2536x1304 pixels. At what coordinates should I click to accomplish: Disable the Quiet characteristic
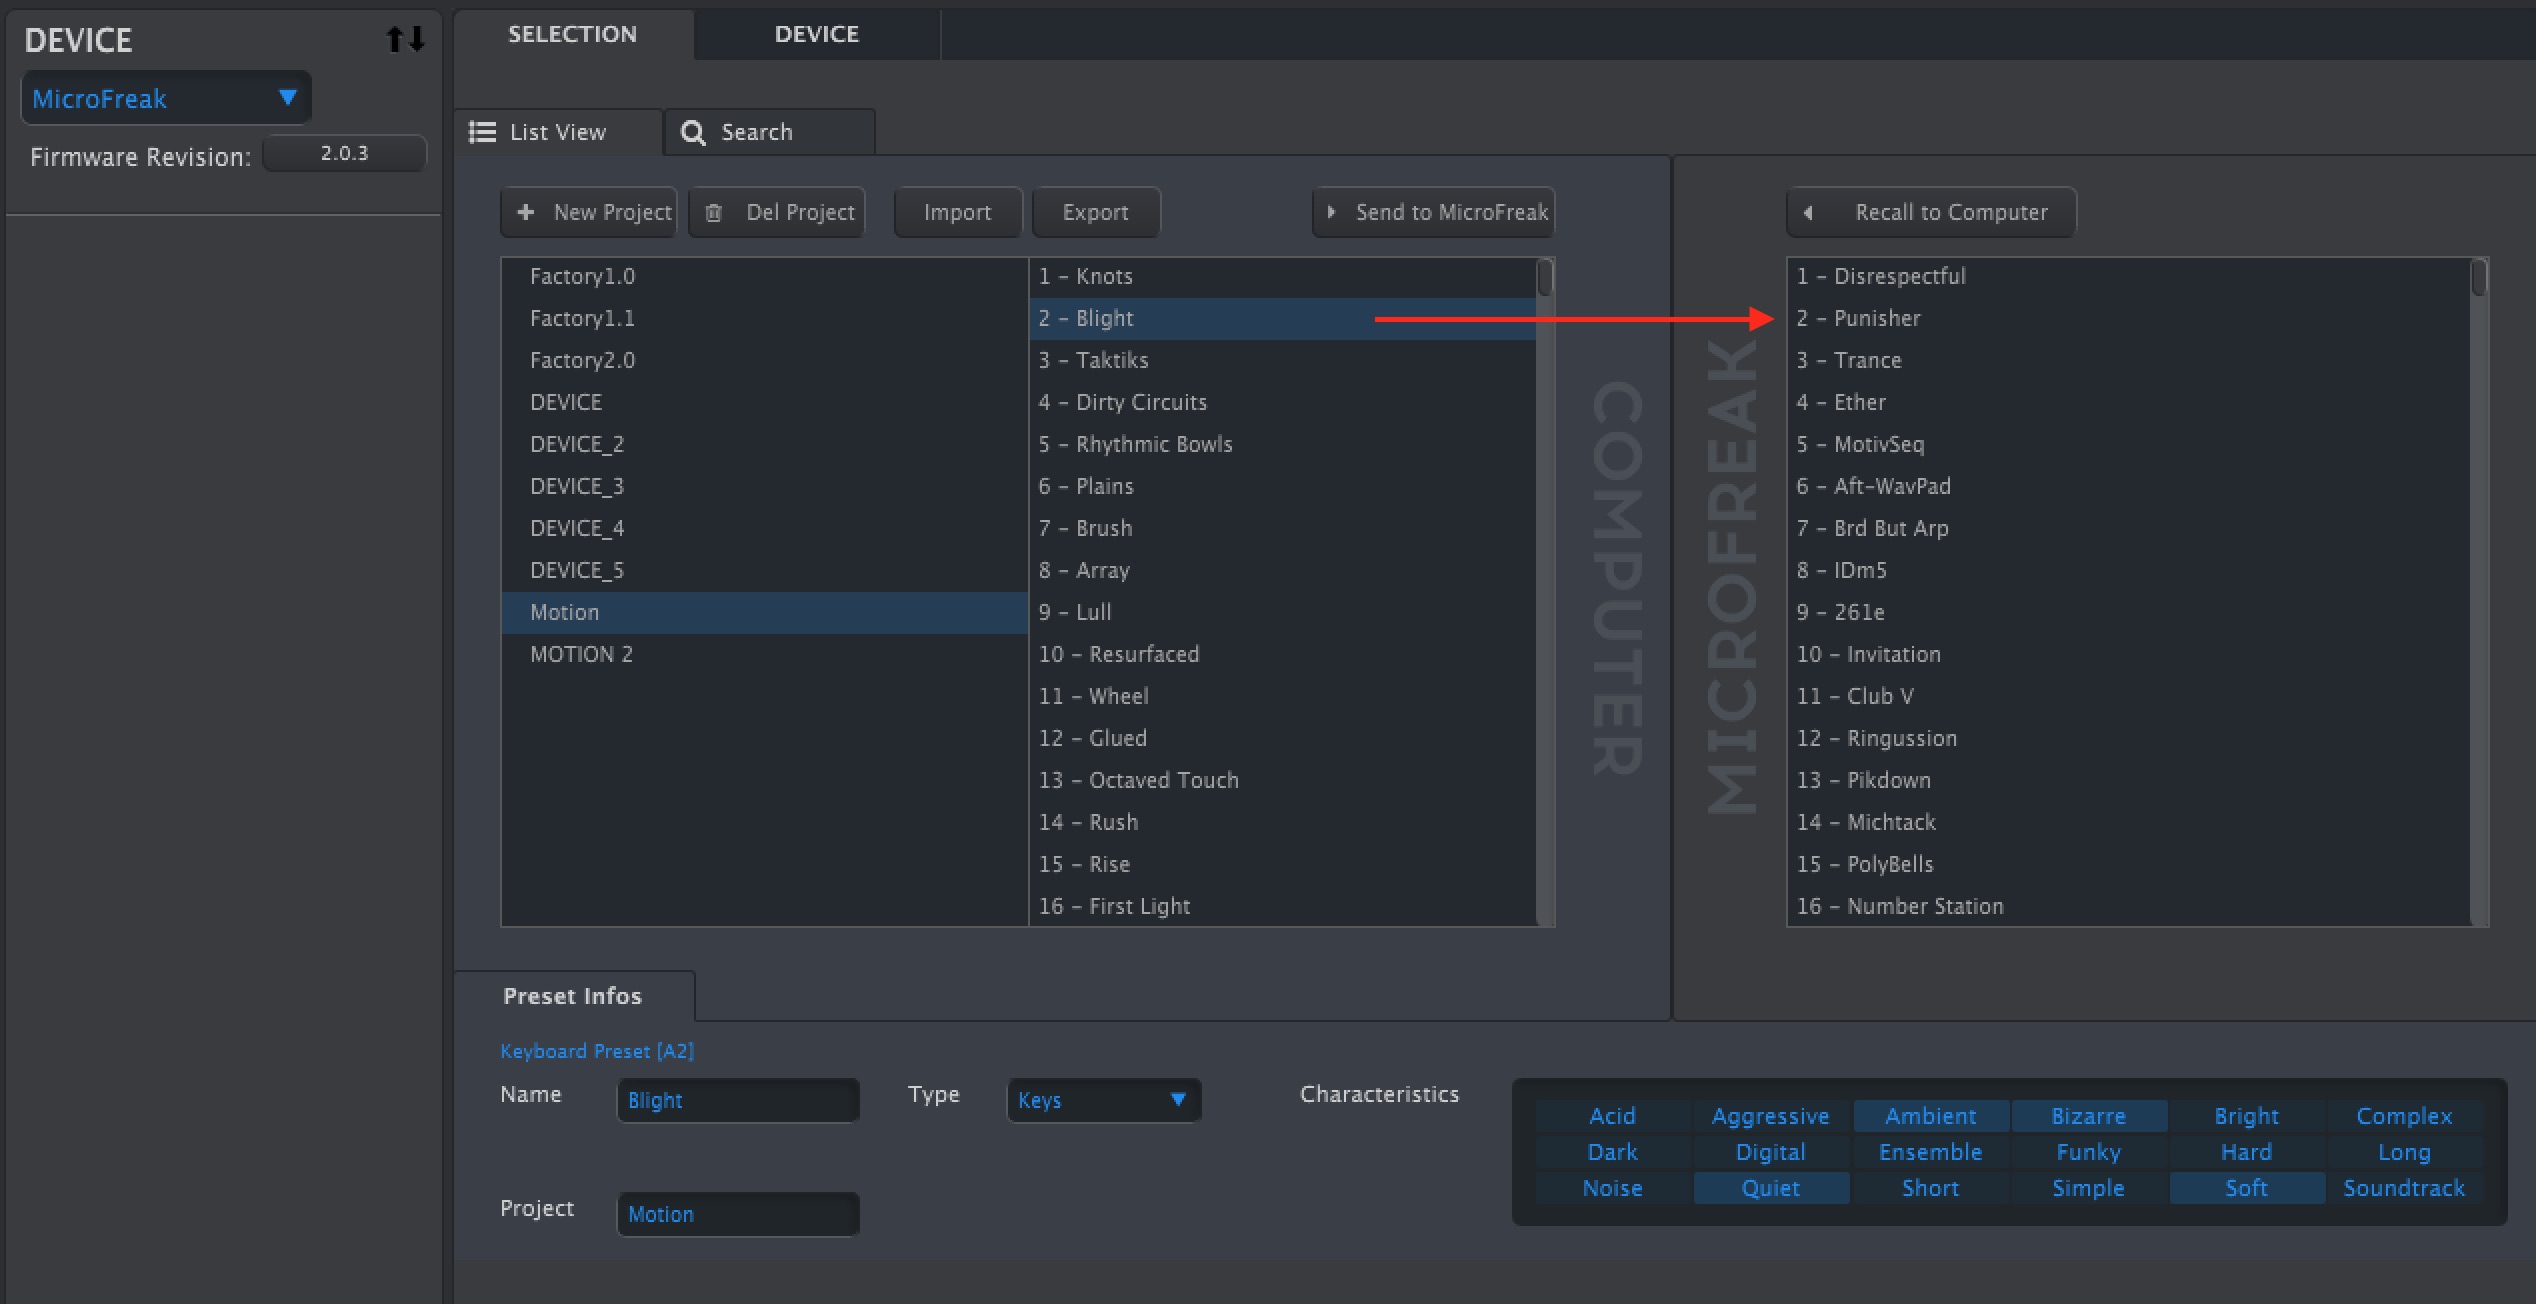[x=1770, y=1188]
